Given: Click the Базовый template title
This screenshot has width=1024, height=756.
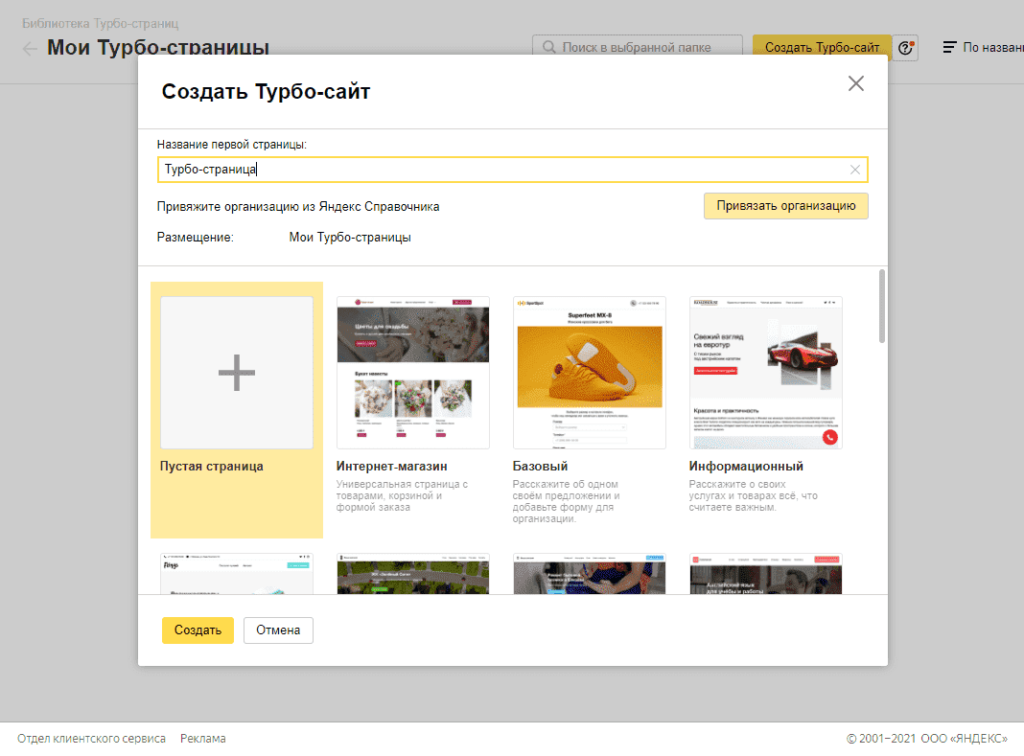Looking at the screenshot, I should [x=540, y=466].
